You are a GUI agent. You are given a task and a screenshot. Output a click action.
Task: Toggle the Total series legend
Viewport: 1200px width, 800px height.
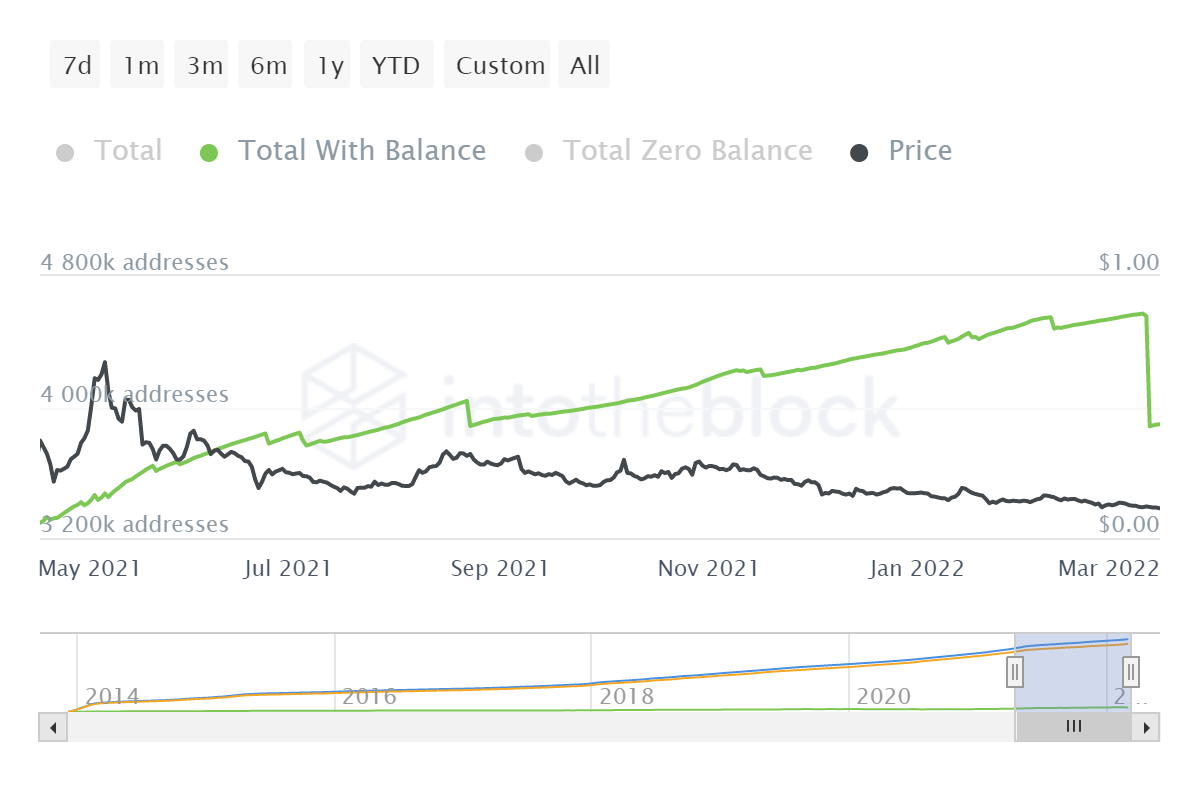127,151
